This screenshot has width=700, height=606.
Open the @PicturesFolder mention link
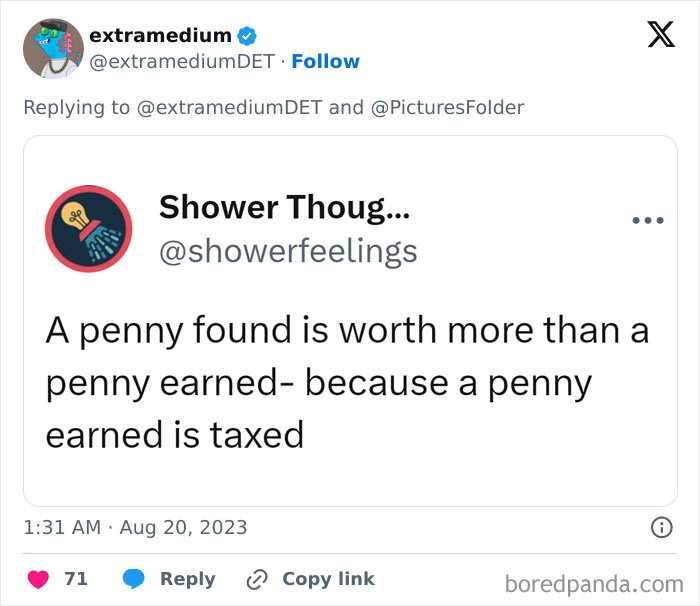point(447,107)
